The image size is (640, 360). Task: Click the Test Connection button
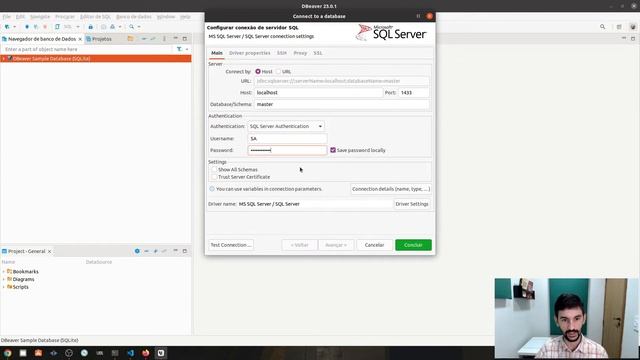(231, 245)
